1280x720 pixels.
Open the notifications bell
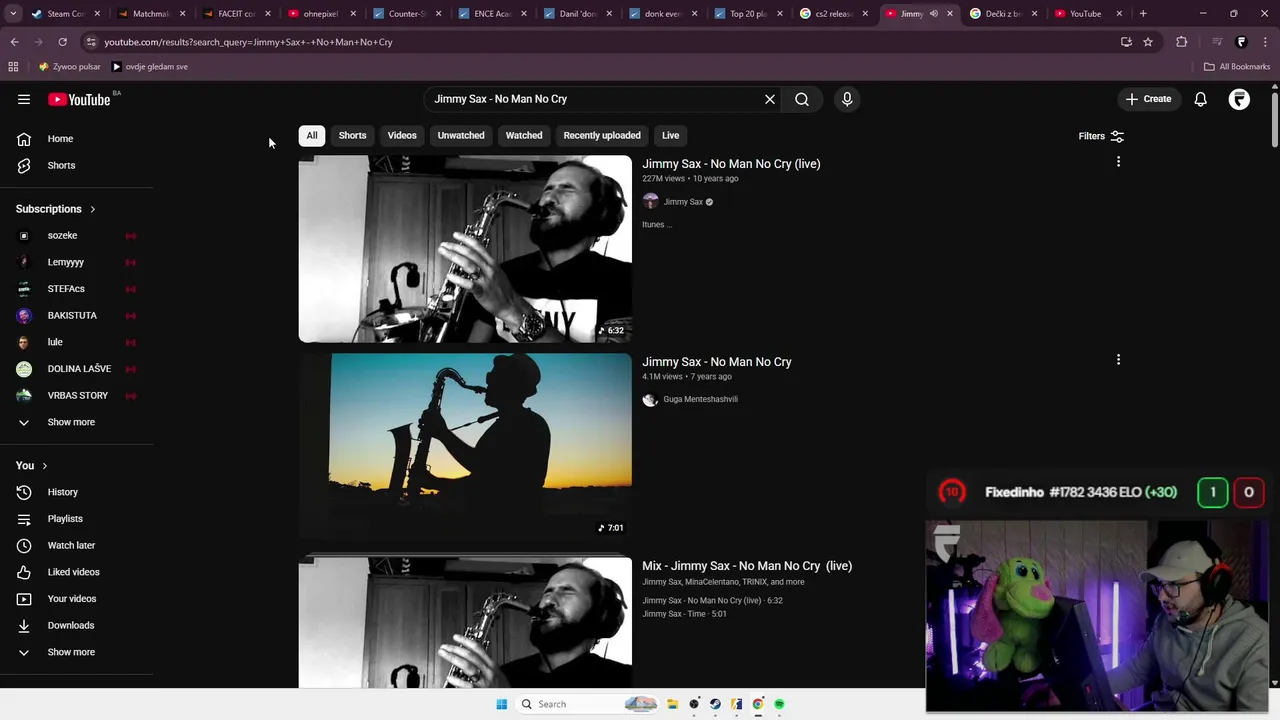1201,99
